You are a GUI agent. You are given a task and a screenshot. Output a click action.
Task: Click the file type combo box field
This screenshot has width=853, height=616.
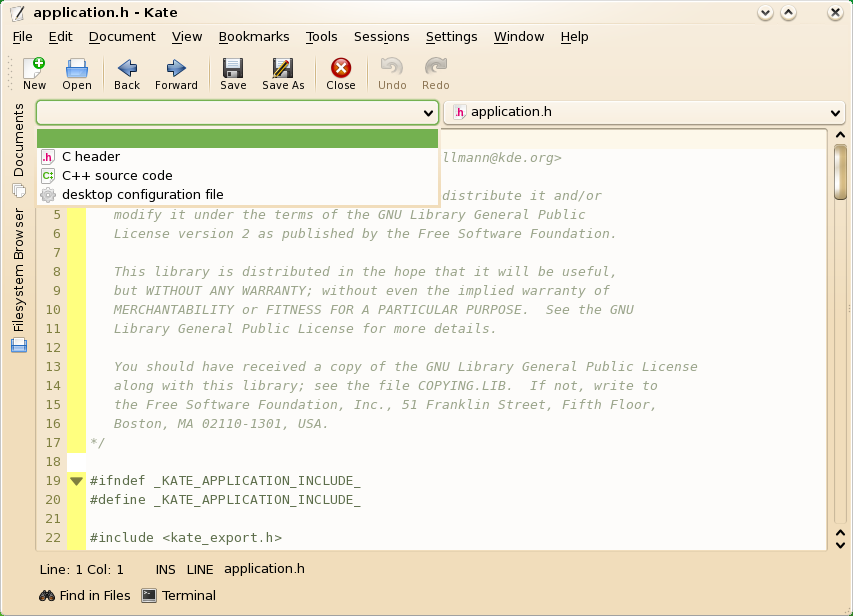237,113
